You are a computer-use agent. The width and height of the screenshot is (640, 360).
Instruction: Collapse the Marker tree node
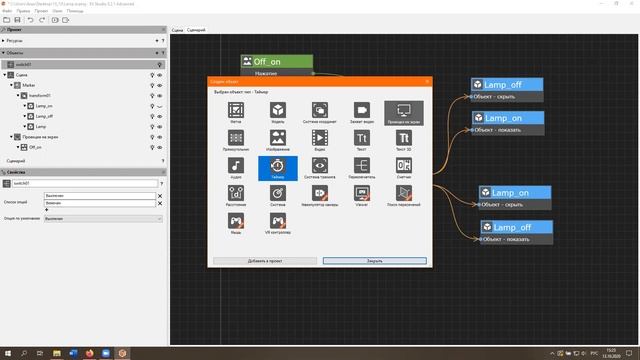click(x=11, y=85)
